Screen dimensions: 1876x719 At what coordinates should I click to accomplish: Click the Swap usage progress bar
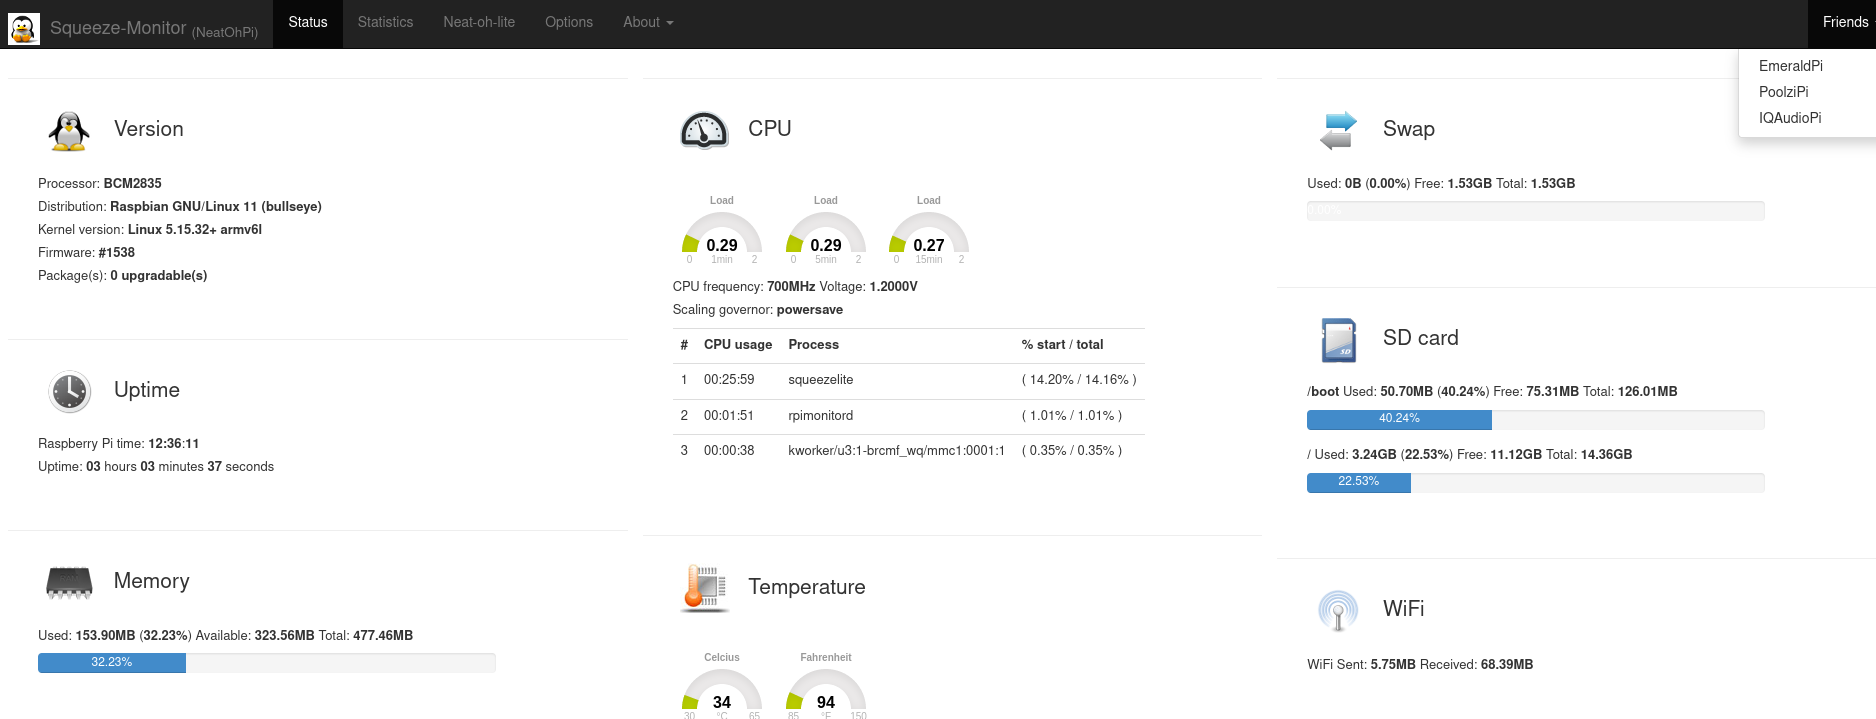pos(1535,211)
